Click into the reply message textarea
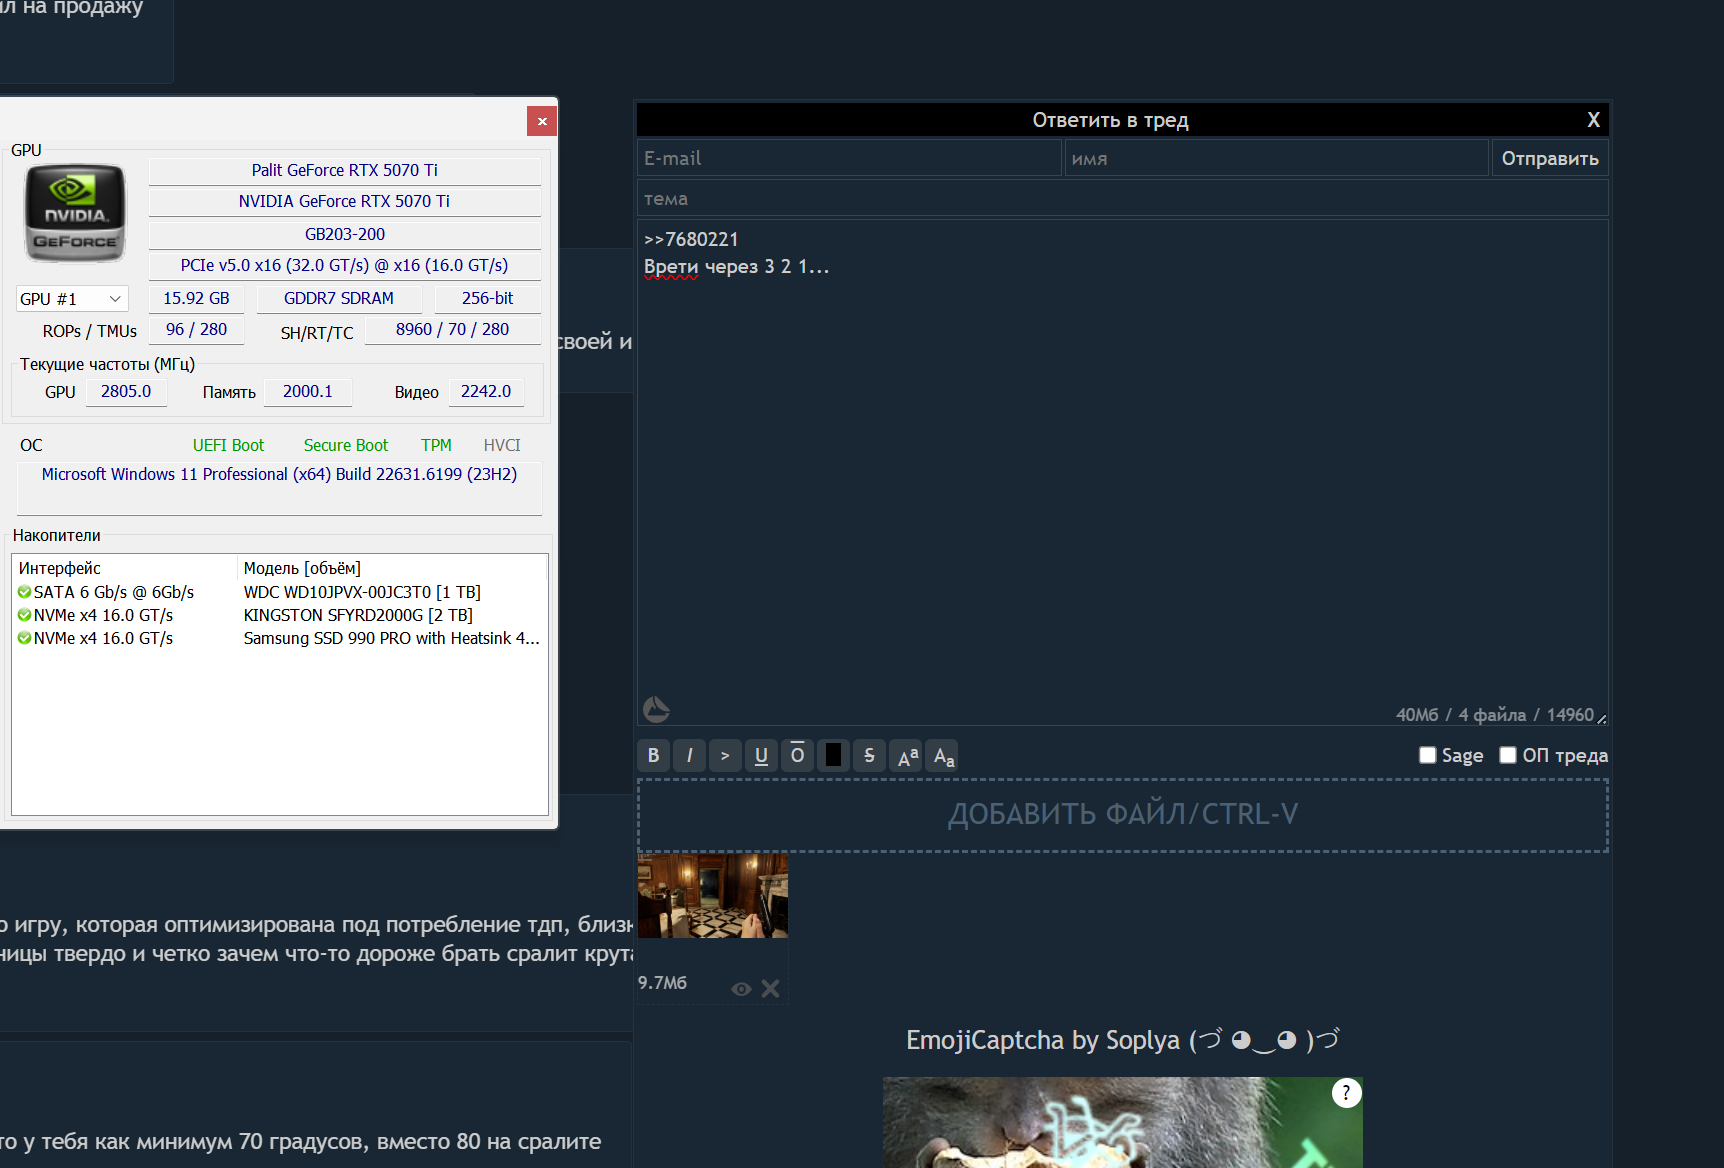Image resolution: width=1724 pixels, height=1168 pixels. pyautogui.click(x=1122, y=472)
